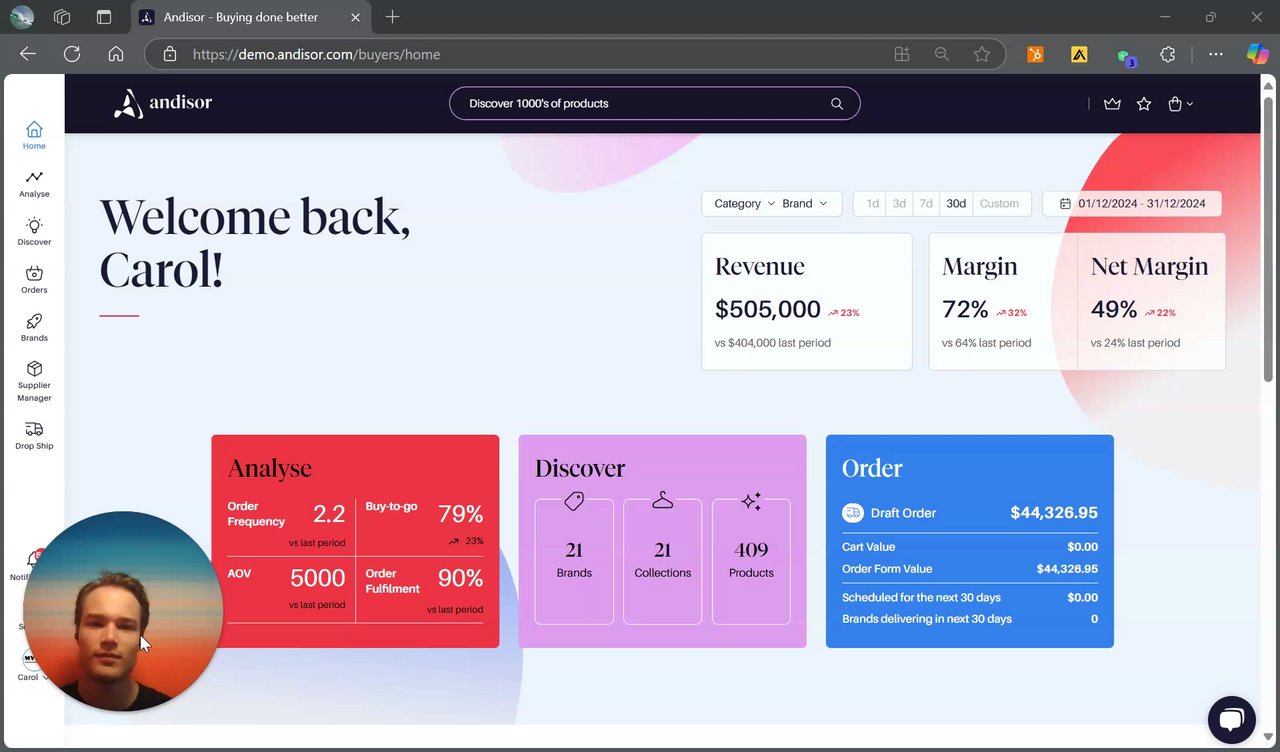Open the Order card heading
Screen dimensions: 1280x752
(872, 468)
